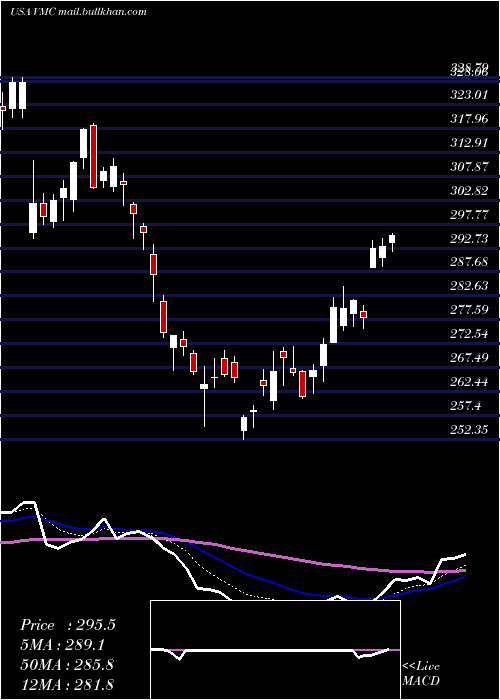Select the 317.96 price level label
The width and height of the screenshot is (500, 700).
[468, 119]
